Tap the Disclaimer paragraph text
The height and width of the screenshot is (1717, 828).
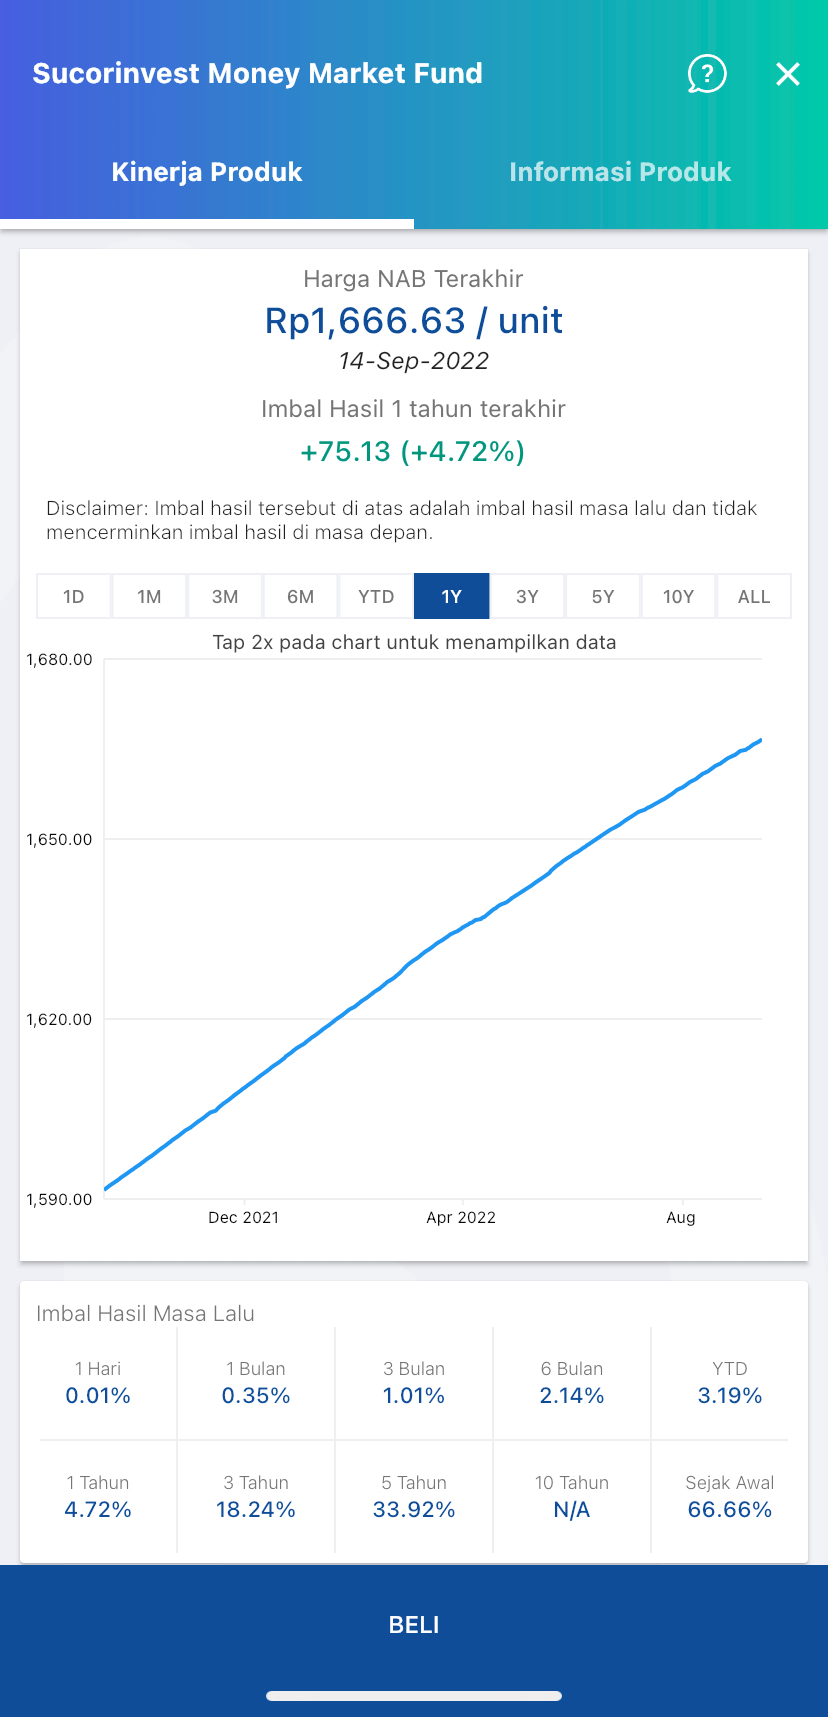click(x=402, y=520)
